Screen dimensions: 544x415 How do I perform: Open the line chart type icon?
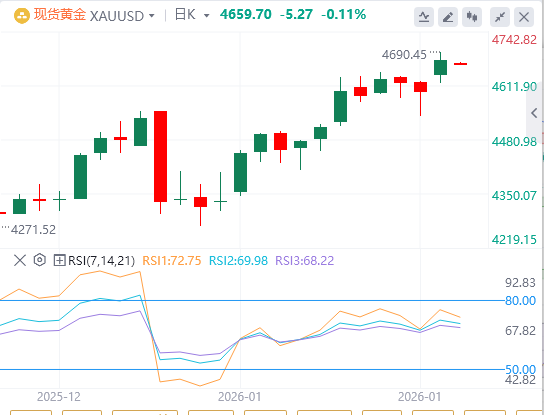click(x=424, y=17)
